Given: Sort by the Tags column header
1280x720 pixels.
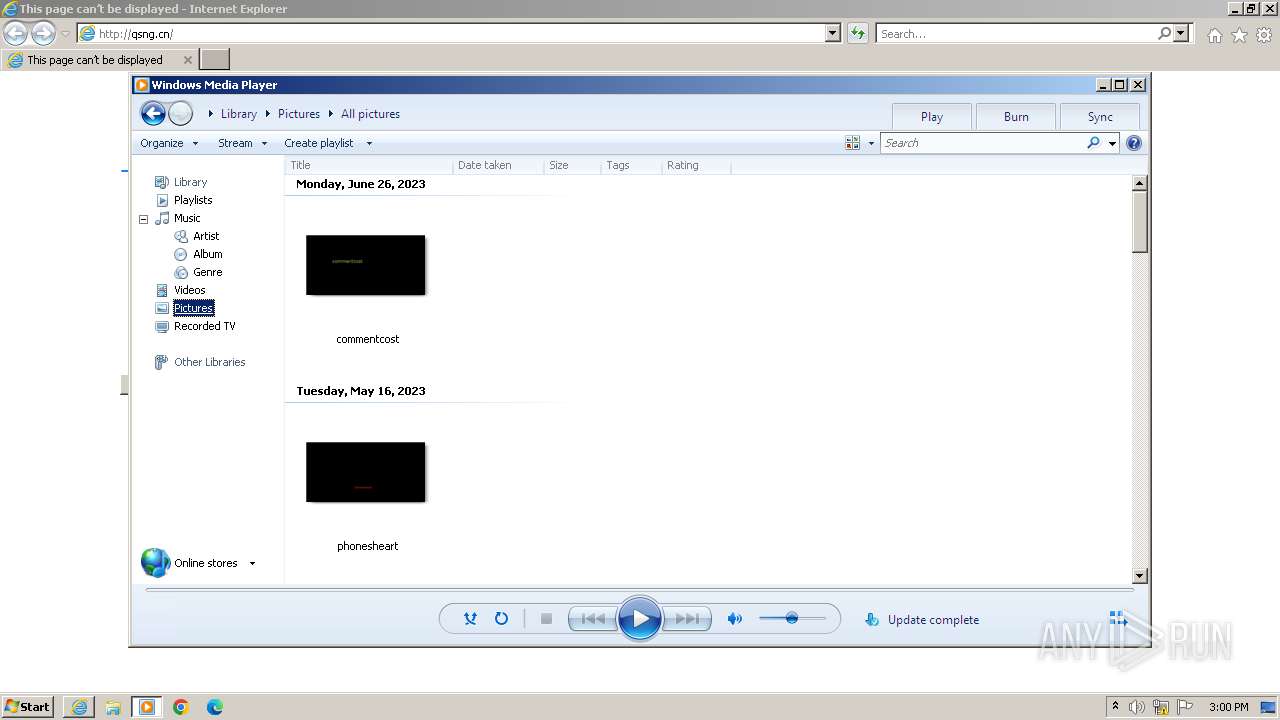Looking at the screenshot, I should [631, 165].
